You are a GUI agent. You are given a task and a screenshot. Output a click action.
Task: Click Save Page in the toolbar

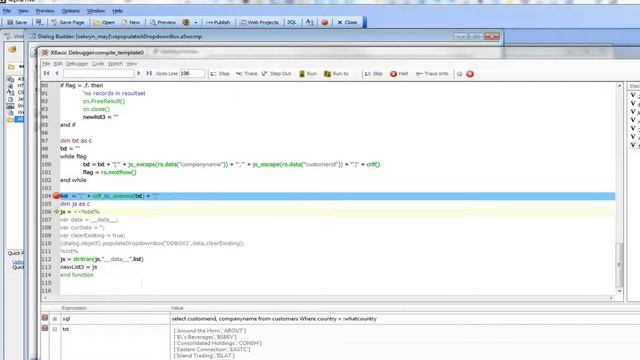(x=68, y=22)
